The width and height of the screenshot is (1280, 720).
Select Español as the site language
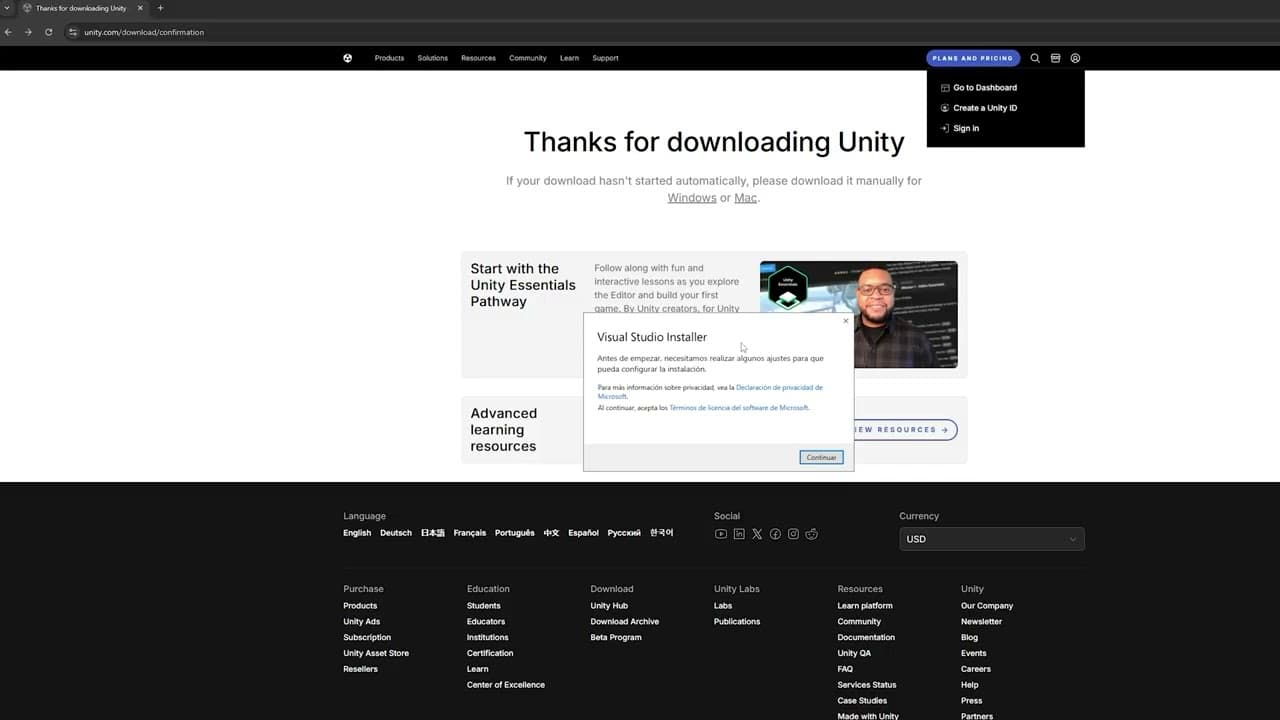pyautogui.click(x=583, y=533)
